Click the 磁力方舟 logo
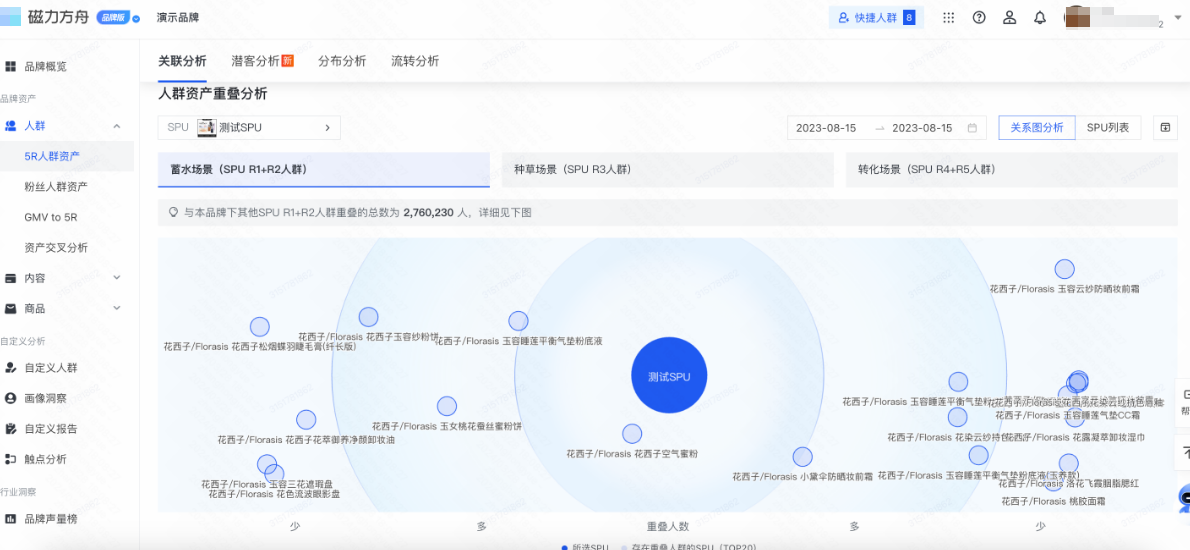 click(46, 17)
